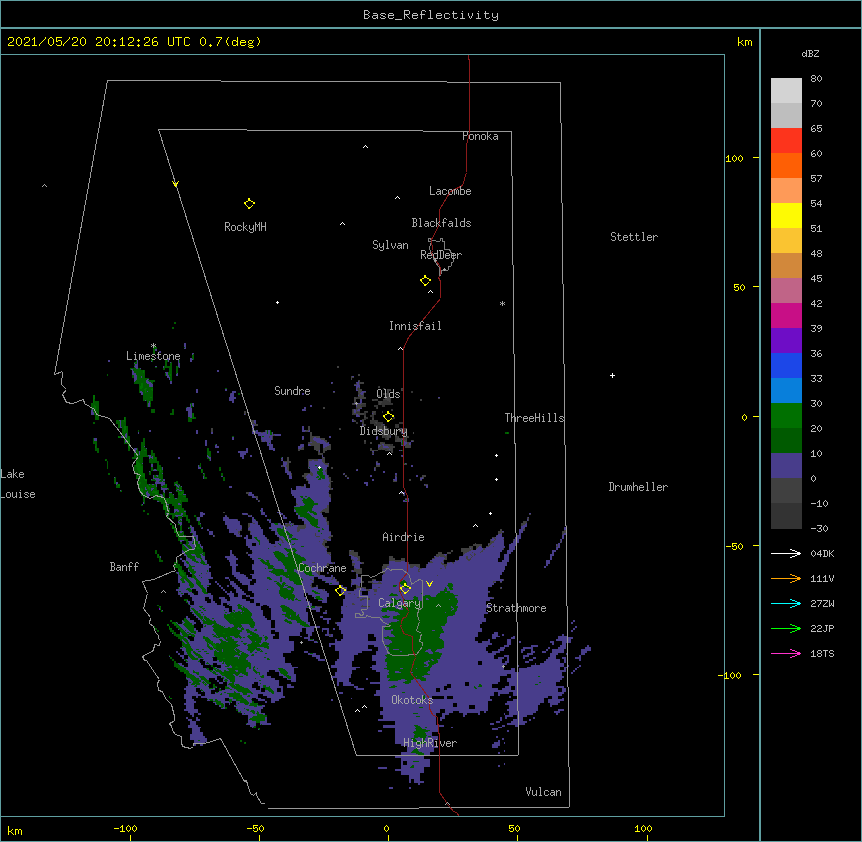
Task: Select the Olds map label
Action: 388,394
